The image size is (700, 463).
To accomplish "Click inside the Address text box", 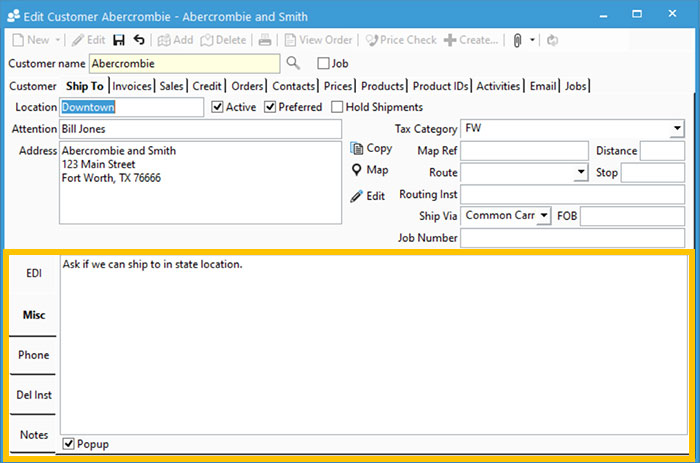I will [x=200, y=183].
